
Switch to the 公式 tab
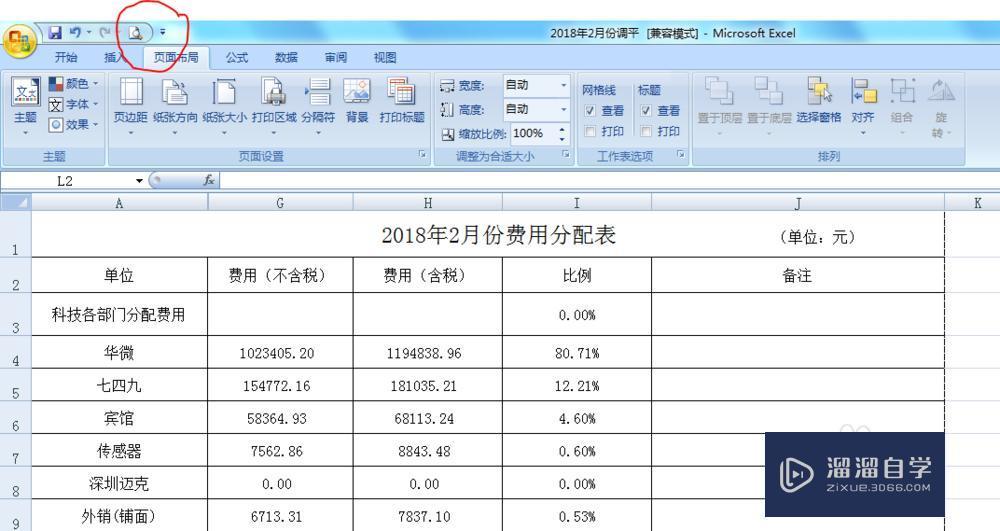coord(237,57)
